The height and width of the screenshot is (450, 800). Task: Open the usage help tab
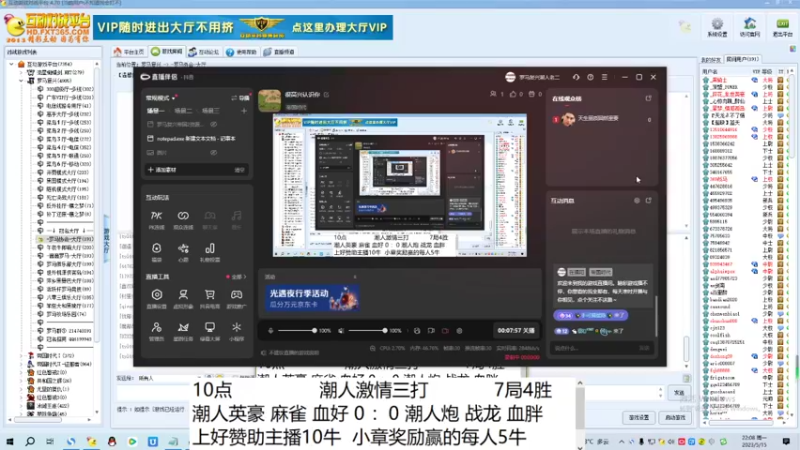tap(241, 52)
